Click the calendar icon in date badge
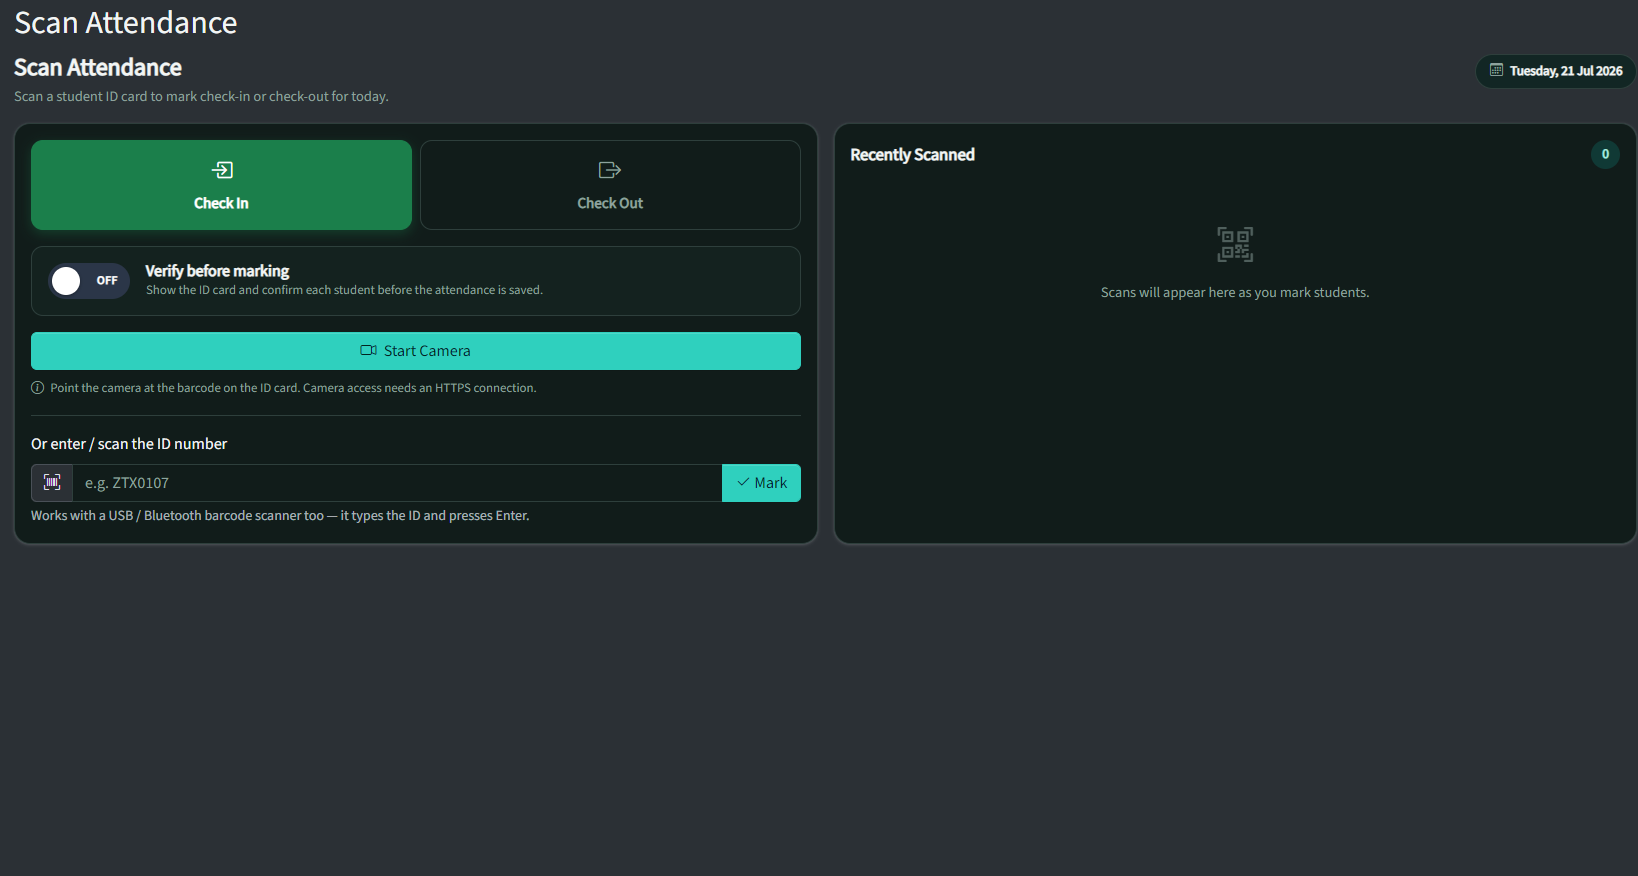The height and width of the screenshot is (876, 1638). [x=1496, y=70]
